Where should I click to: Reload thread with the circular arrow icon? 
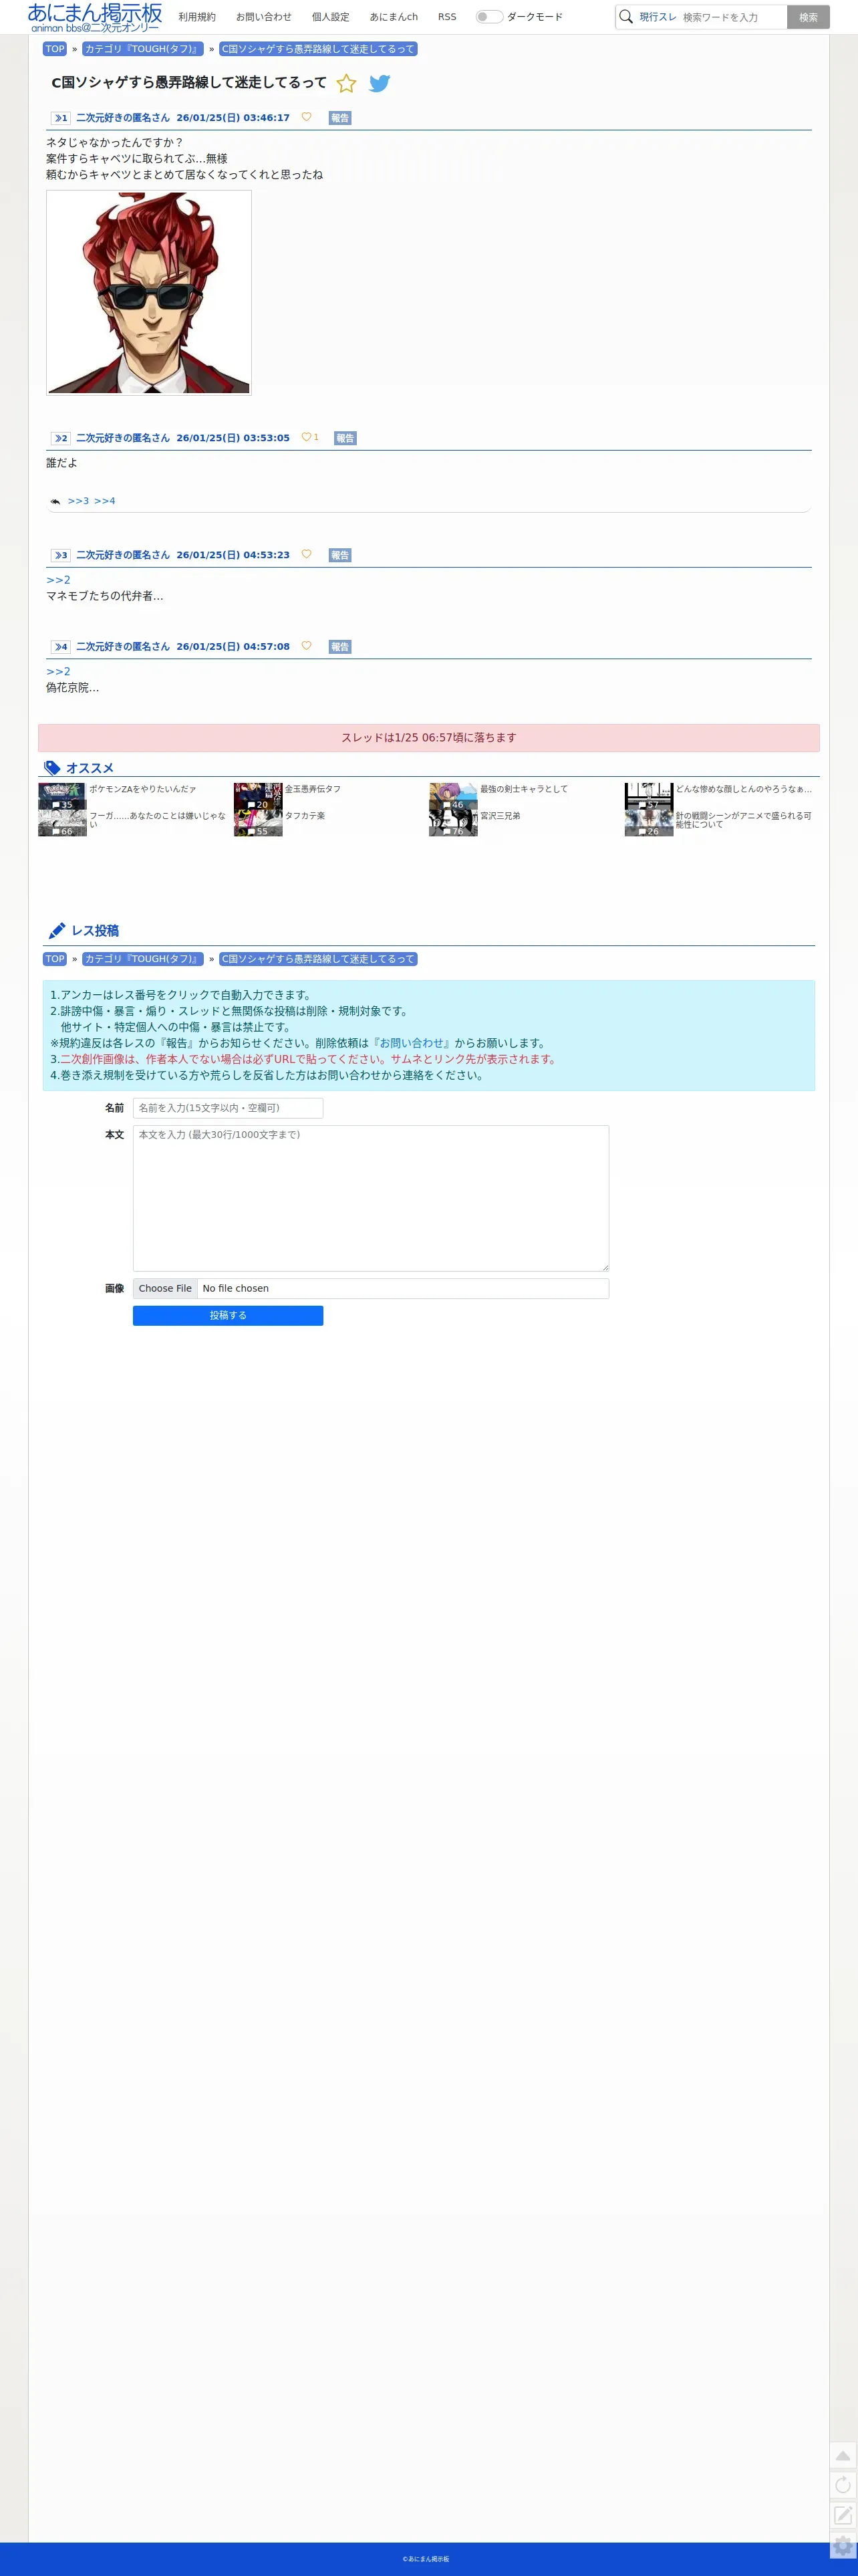pos(843,2485)
